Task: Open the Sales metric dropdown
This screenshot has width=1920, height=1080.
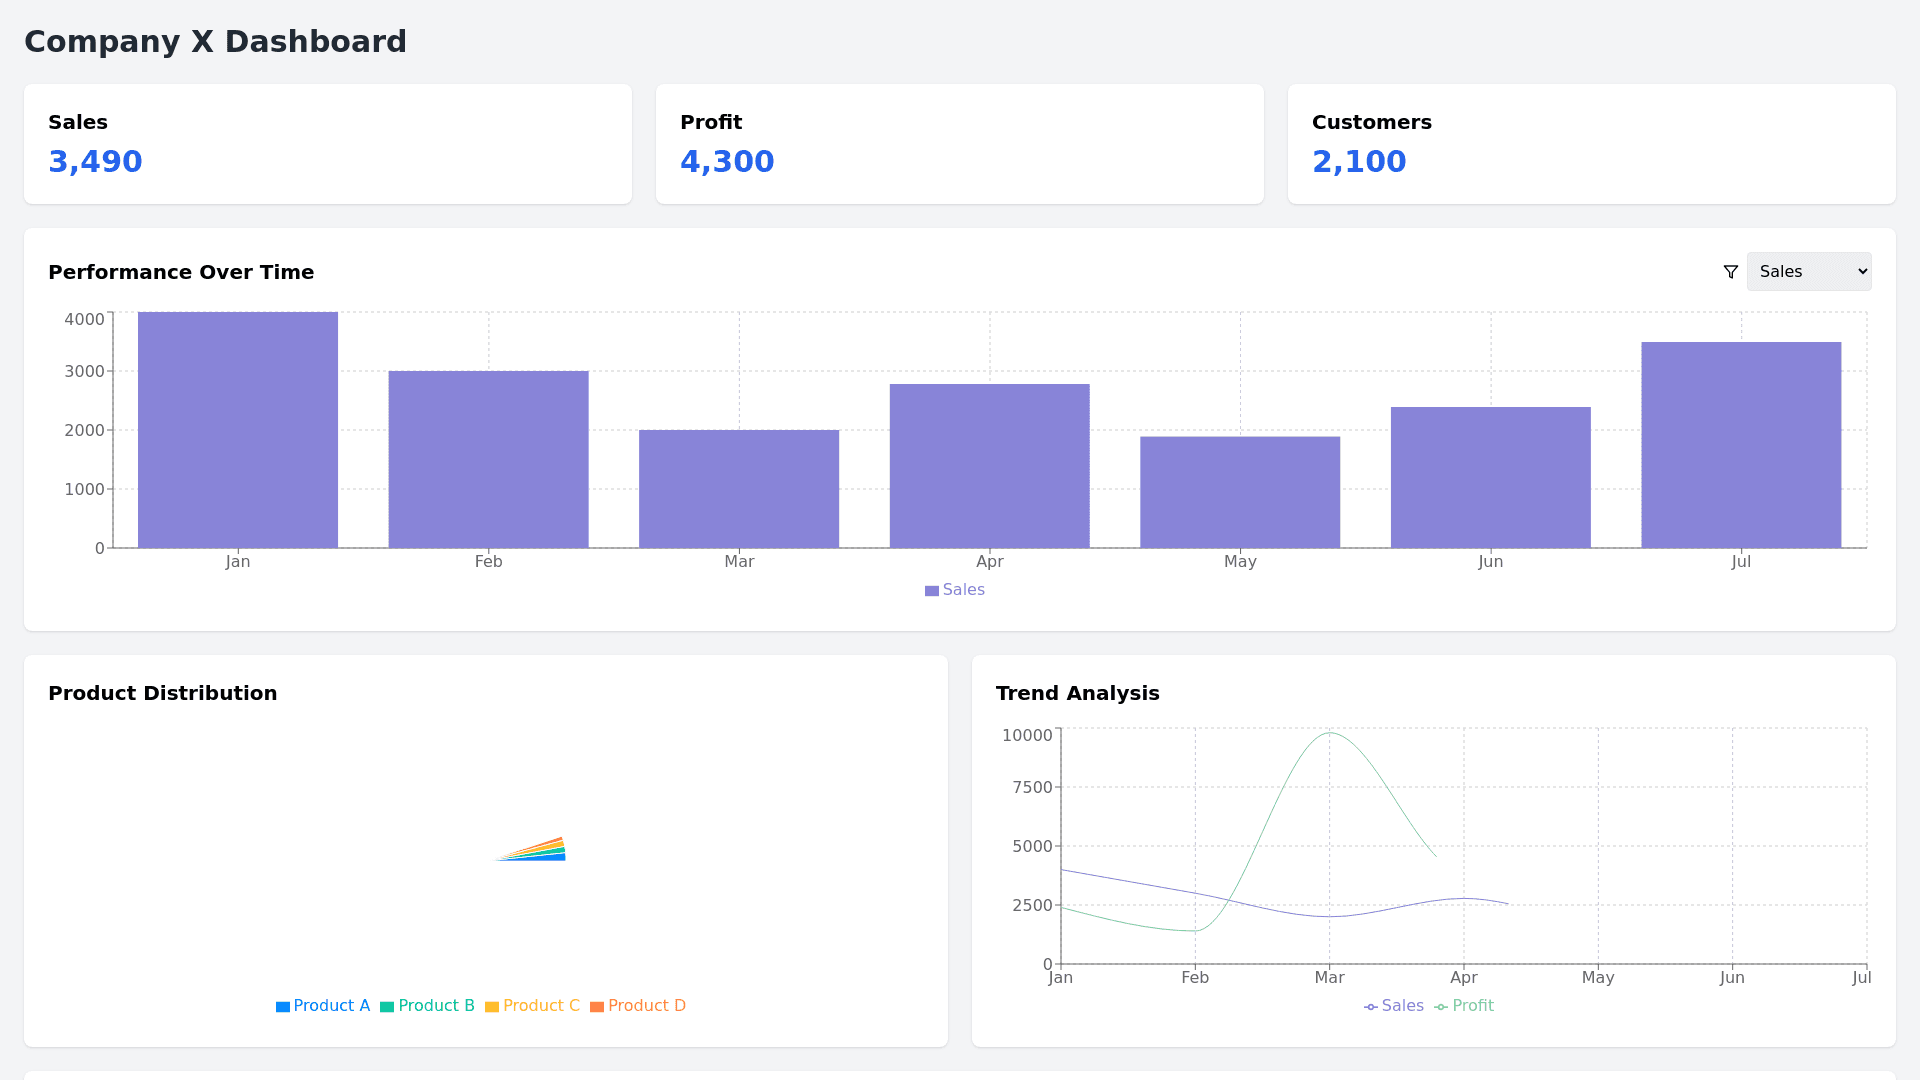Action: [x=1808, y=272]
